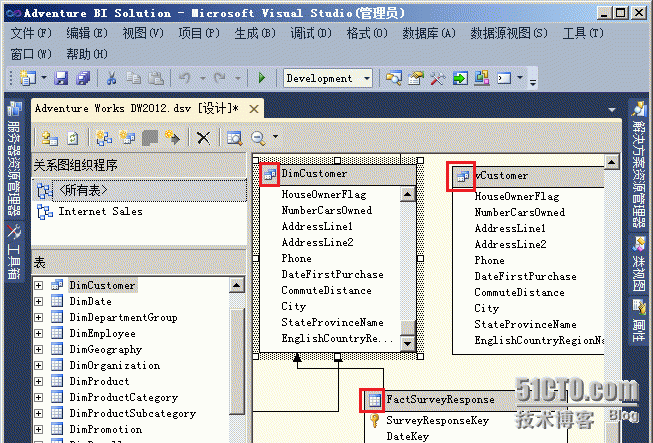This screenshot has width=653, height=443.
Task: Delete the selected object with the black X icon
Action: [x=203, y=138]
